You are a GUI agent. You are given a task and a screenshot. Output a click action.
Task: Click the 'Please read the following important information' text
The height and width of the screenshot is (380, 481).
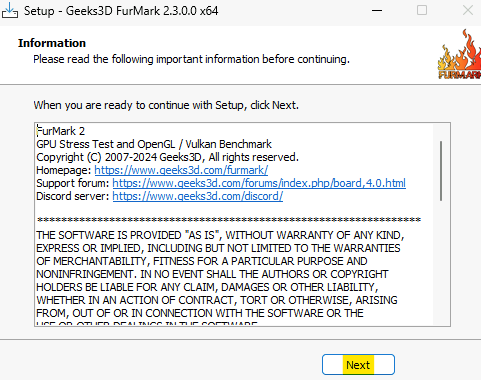click(191, 59)
